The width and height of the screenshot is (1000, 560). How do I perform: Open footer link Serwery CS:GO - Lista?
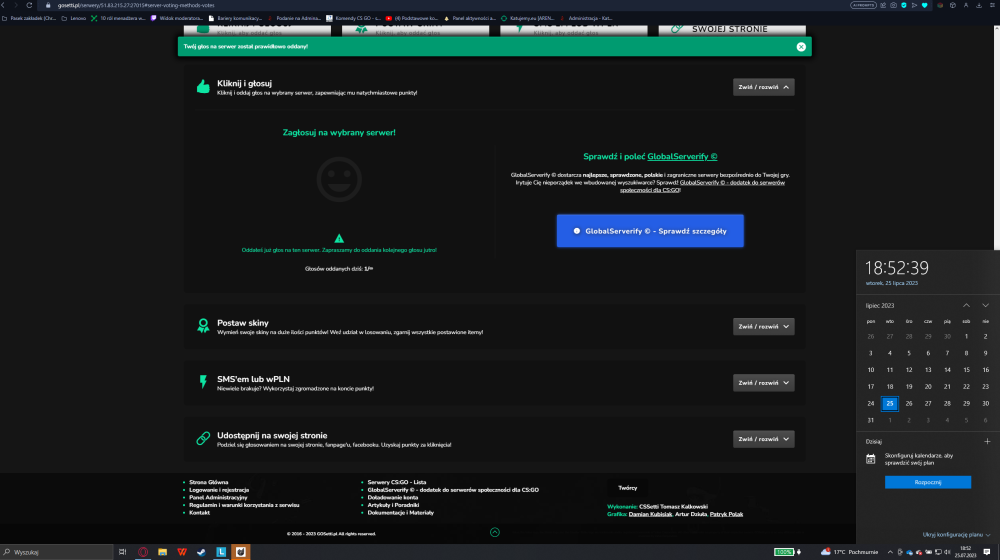397,482
